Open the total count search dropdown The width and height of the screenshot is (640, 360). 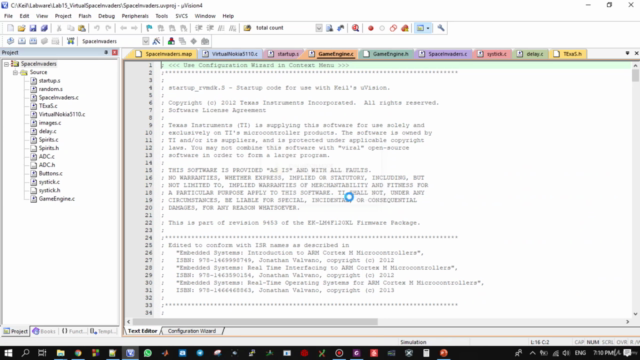point(319,28)
